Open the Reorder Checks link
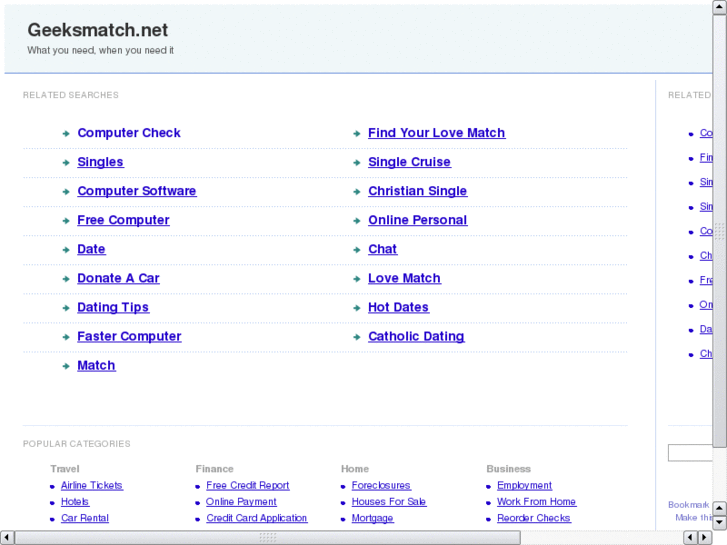This screenshot has width=727, height=545. tap(534, 518)
